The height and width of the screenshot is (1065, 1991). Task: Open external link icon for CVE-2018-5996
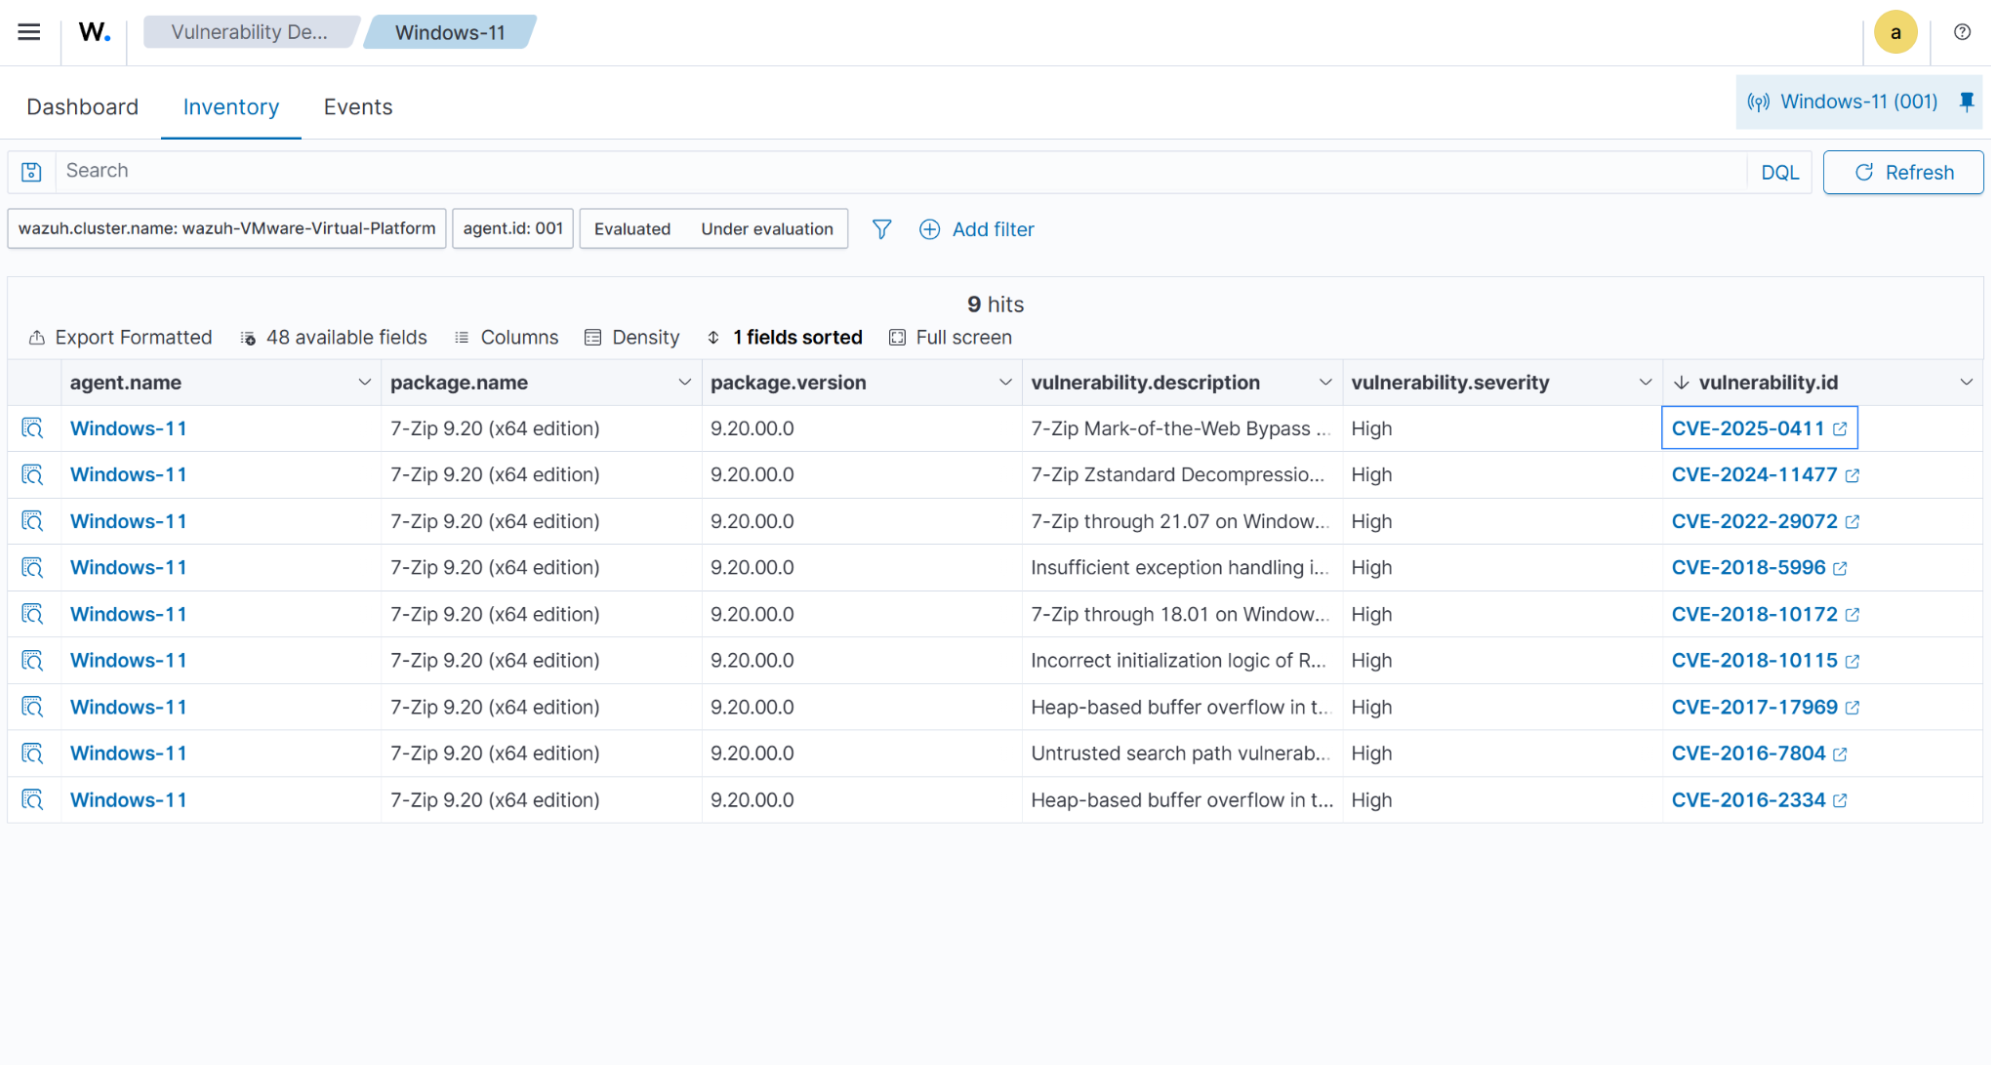click(x=1840, y=568)
